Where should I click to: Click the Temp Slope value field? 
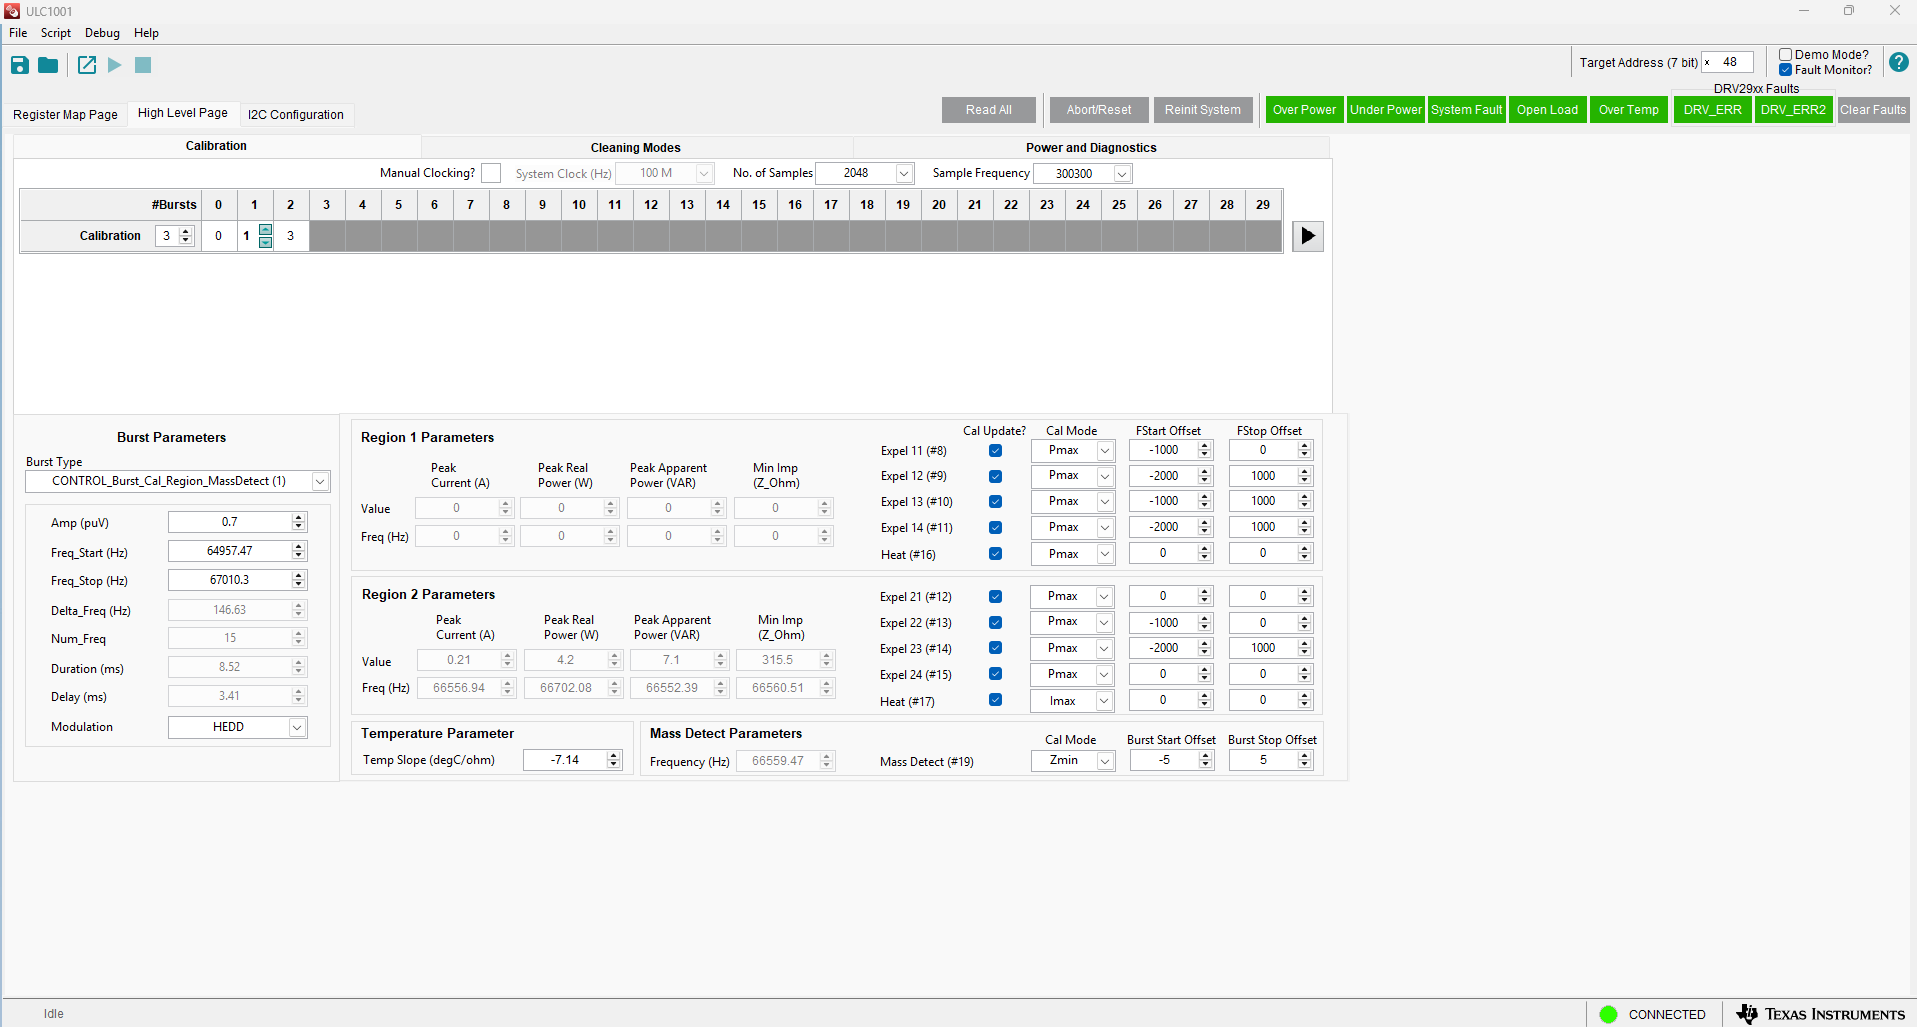pos(565,760)
